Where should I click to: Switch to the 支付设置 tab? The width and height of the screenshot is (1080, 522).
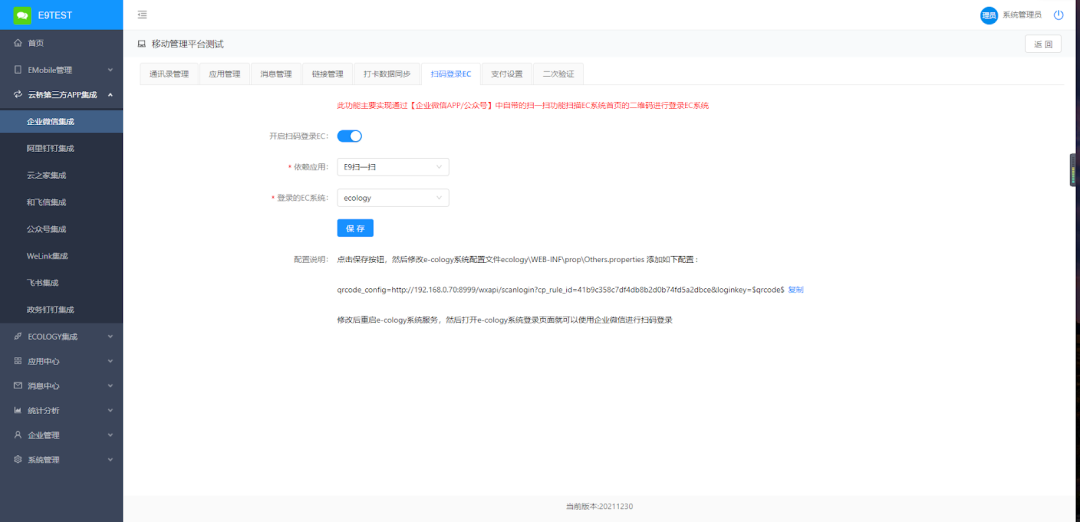coord(506,74)
